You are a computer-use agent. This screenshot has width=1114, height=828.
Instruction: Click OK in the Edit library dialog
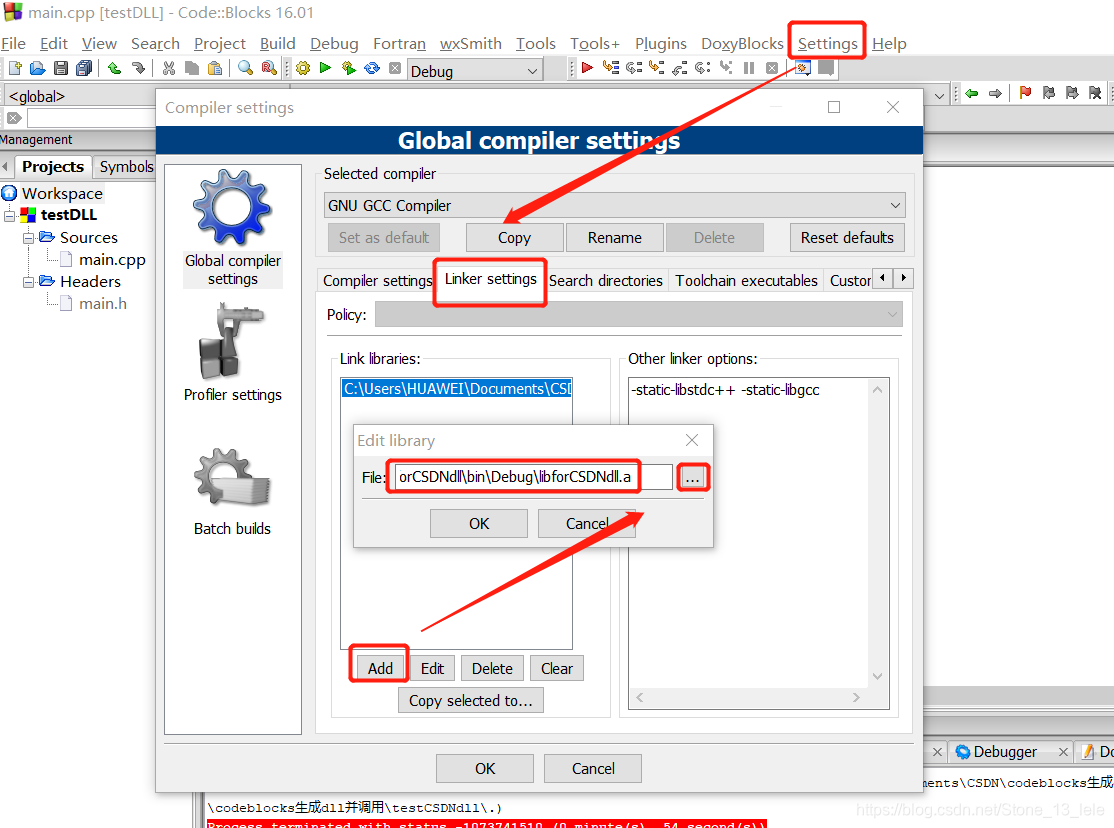(x=479, y=524)
